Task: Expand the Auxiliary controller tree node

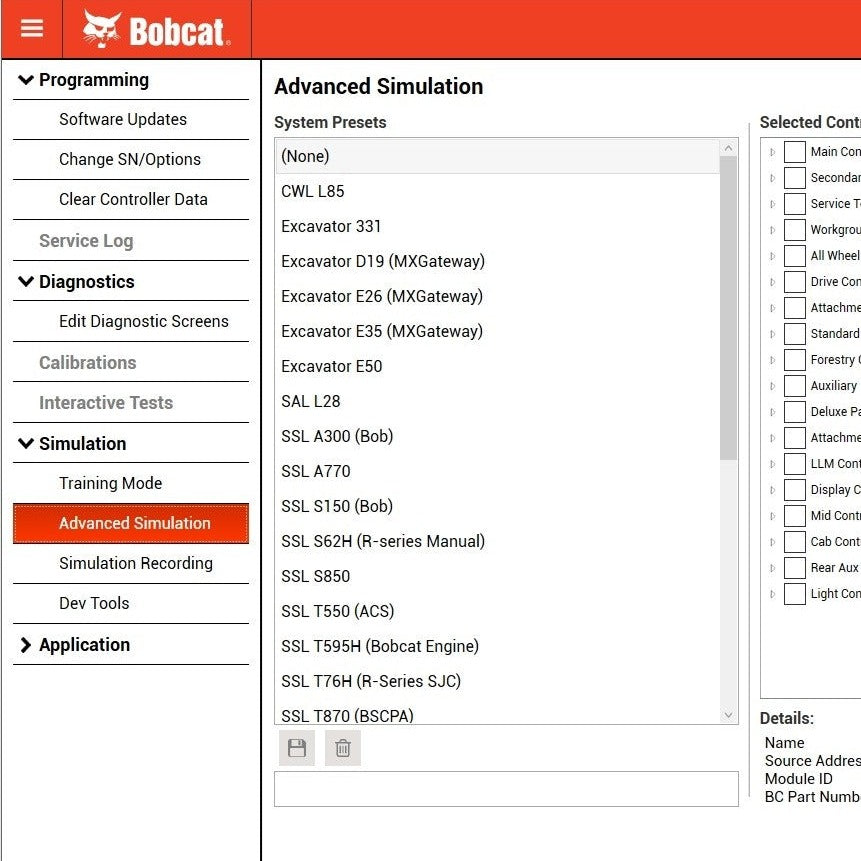Action: [772, 386]
